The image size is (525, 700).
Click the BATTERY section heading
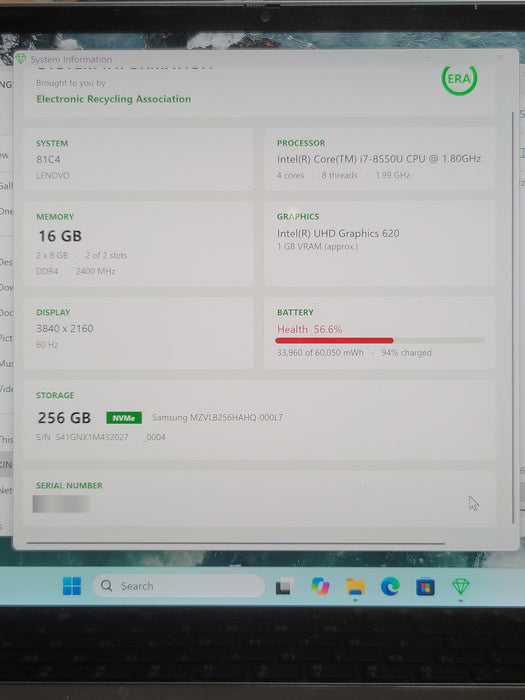tap(295, 312)
